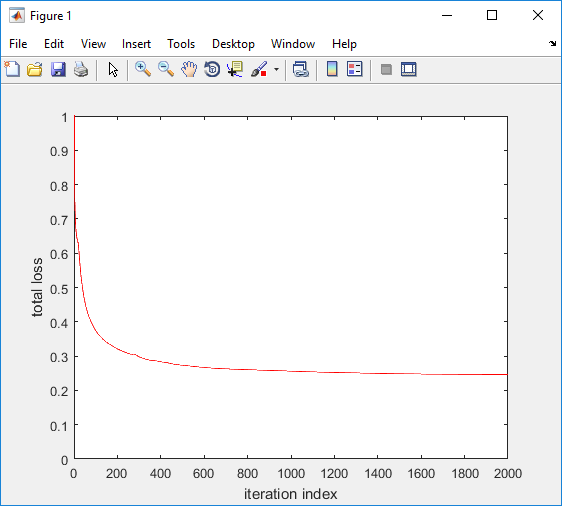Show Plot Tools and dock figure
Screen dimensions: 562x506
[409, 69]
